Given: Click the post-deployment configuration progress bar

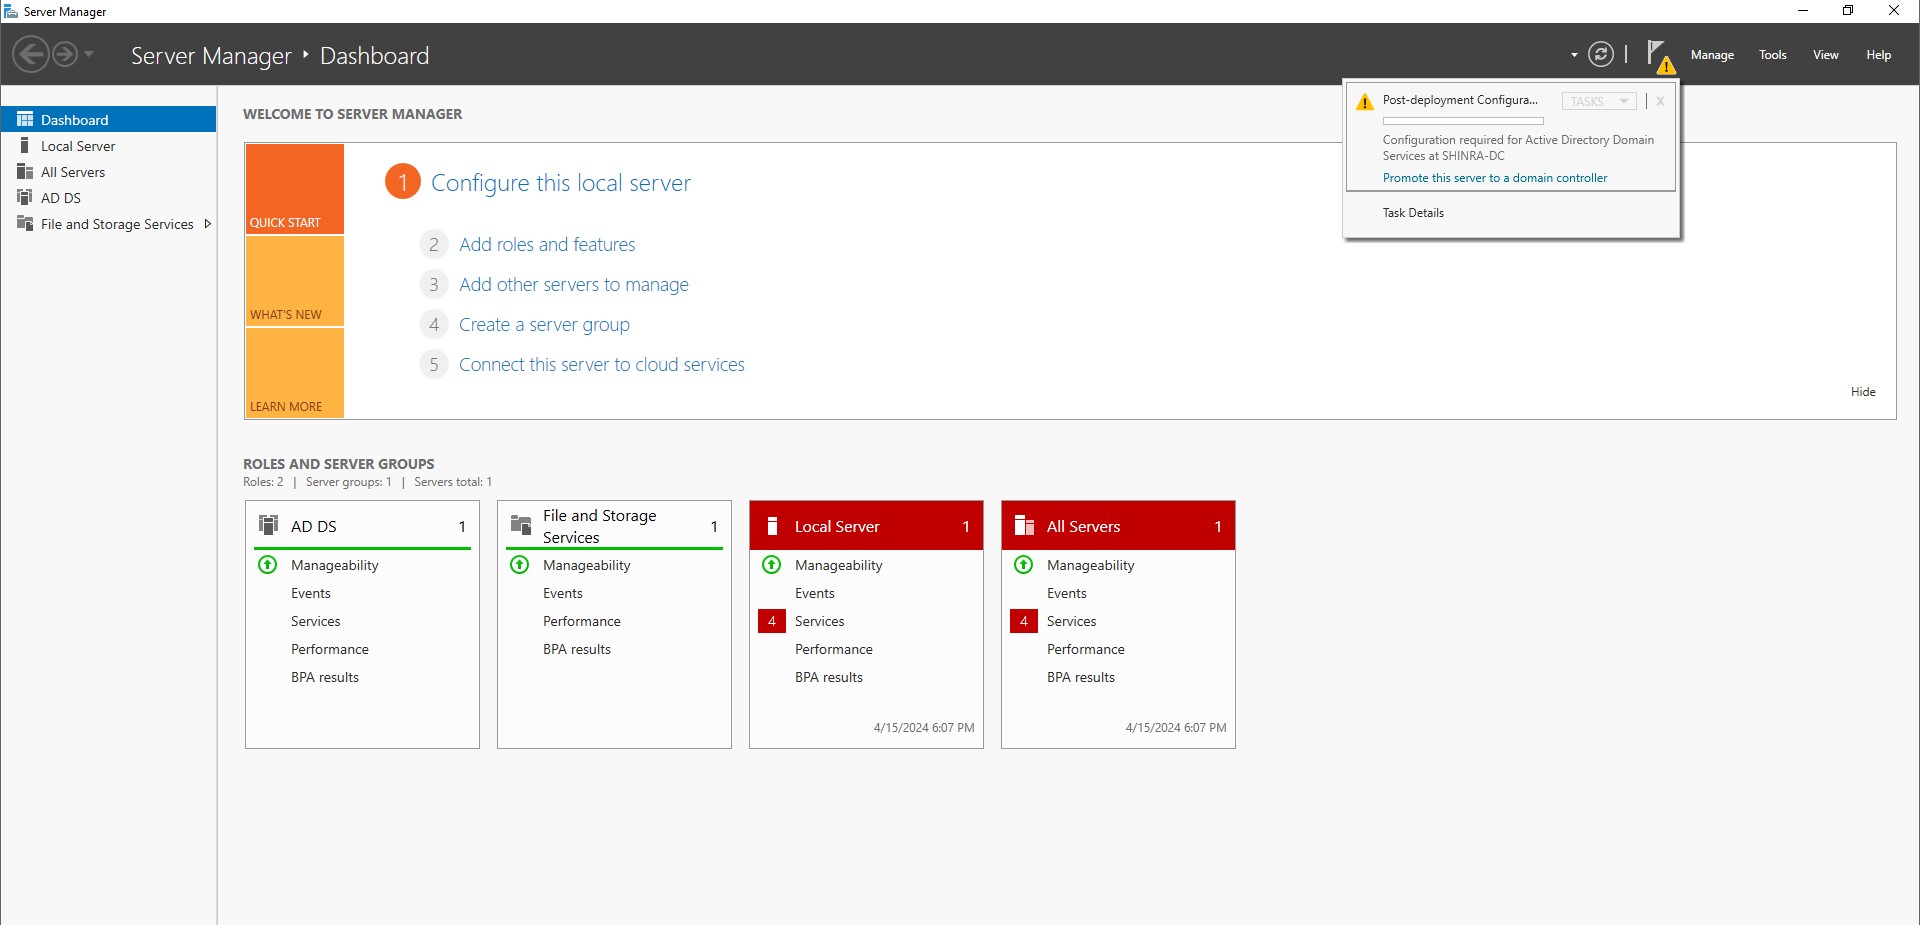Looking at the screenshot, I should [x=1463, y=120].
